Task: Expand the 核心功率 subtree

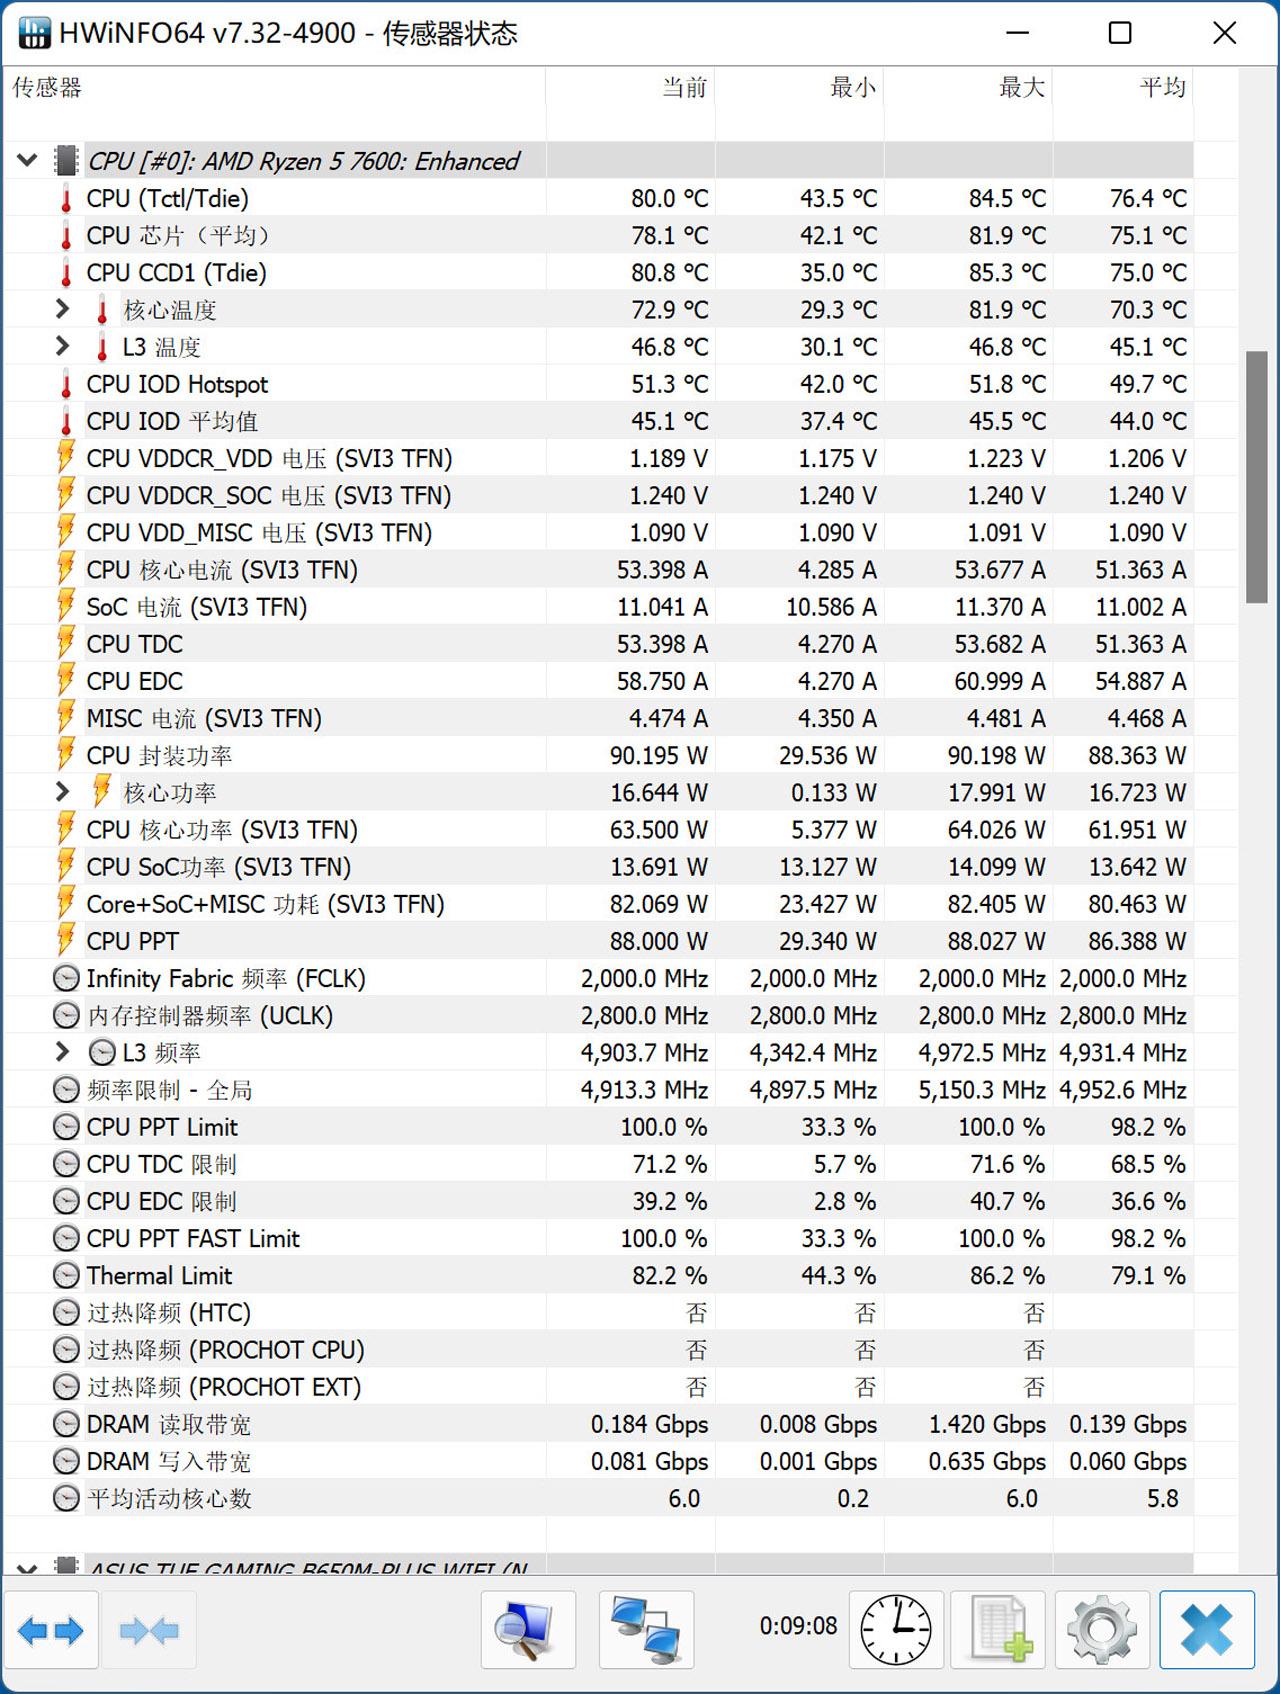Action: click(62, 792)
